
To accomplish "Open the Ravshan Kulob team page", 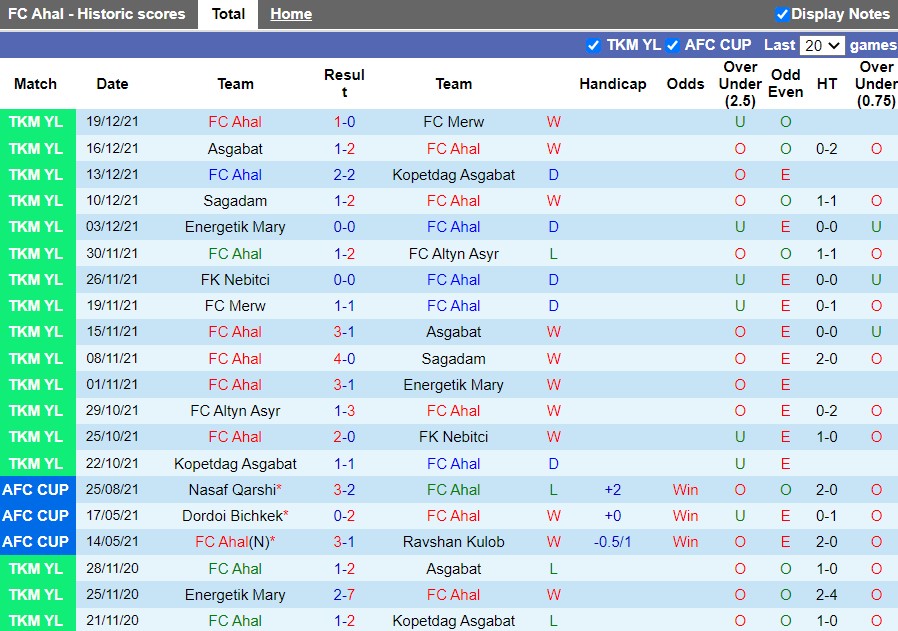I will coord(454,542).
